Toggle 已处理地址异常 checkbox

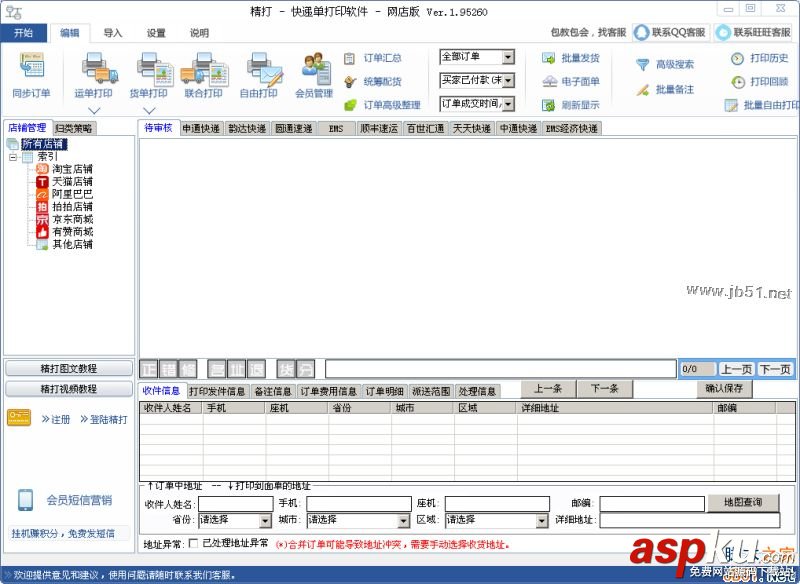pyautogui.click(x=193, y=544)
